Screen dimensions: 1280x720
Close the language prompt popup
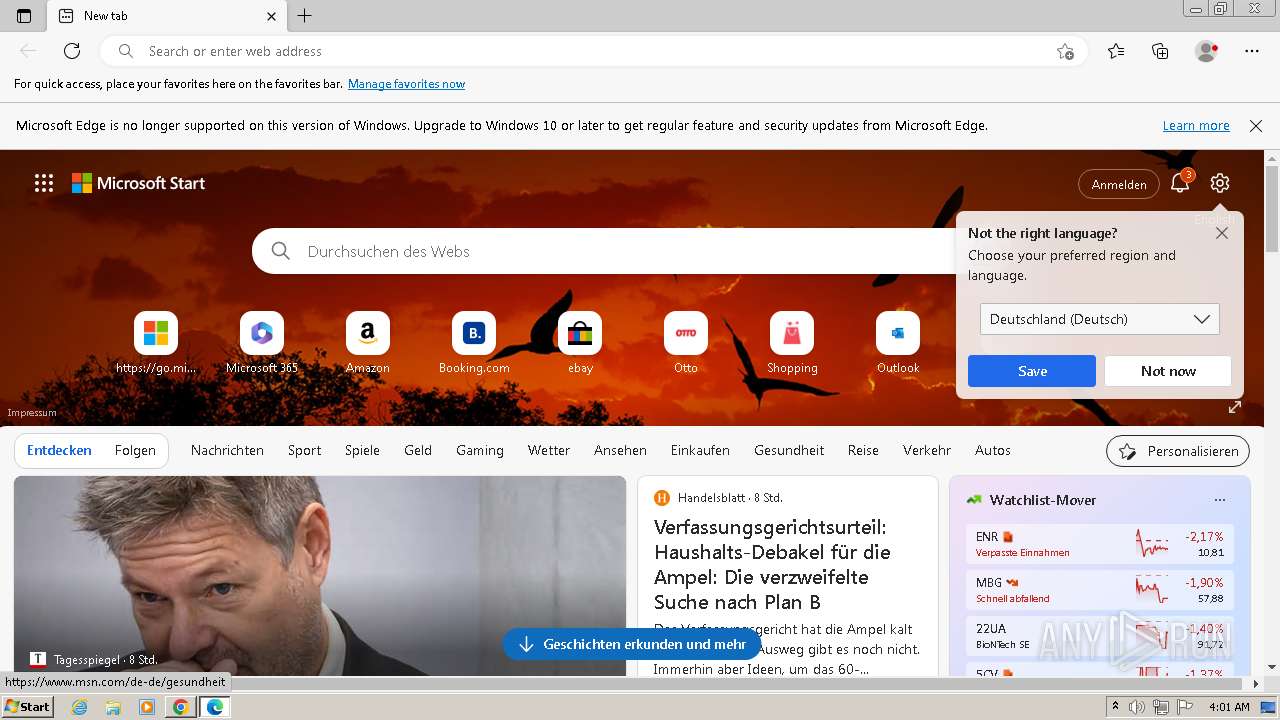[1222, 233]
